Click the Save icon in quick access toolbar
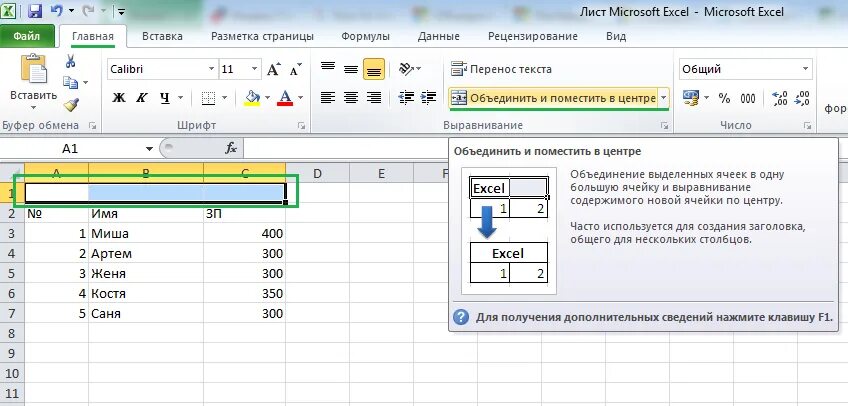The width and height of the screenshot is (848, 406). pyautogui.click(x=35, y=11)
